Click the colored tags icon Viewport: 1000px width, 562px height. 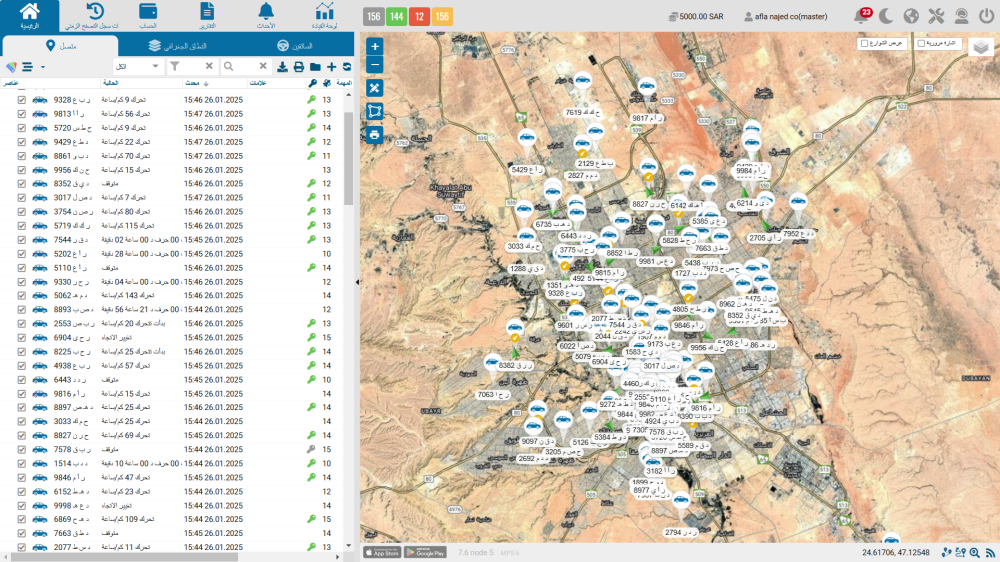pyautogui.click(x=11, y=66)
